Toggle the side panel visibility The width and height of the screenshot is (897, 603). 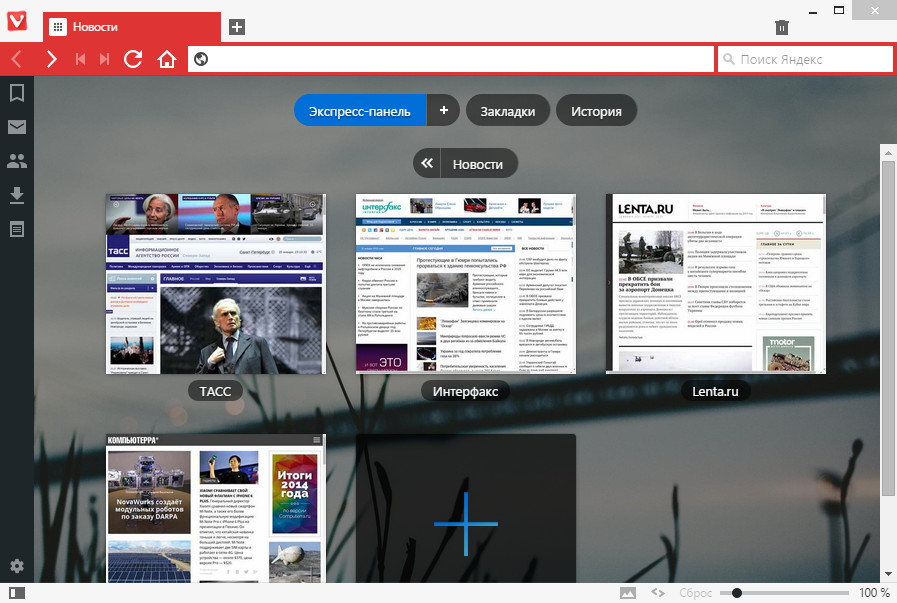coord(17,593)
